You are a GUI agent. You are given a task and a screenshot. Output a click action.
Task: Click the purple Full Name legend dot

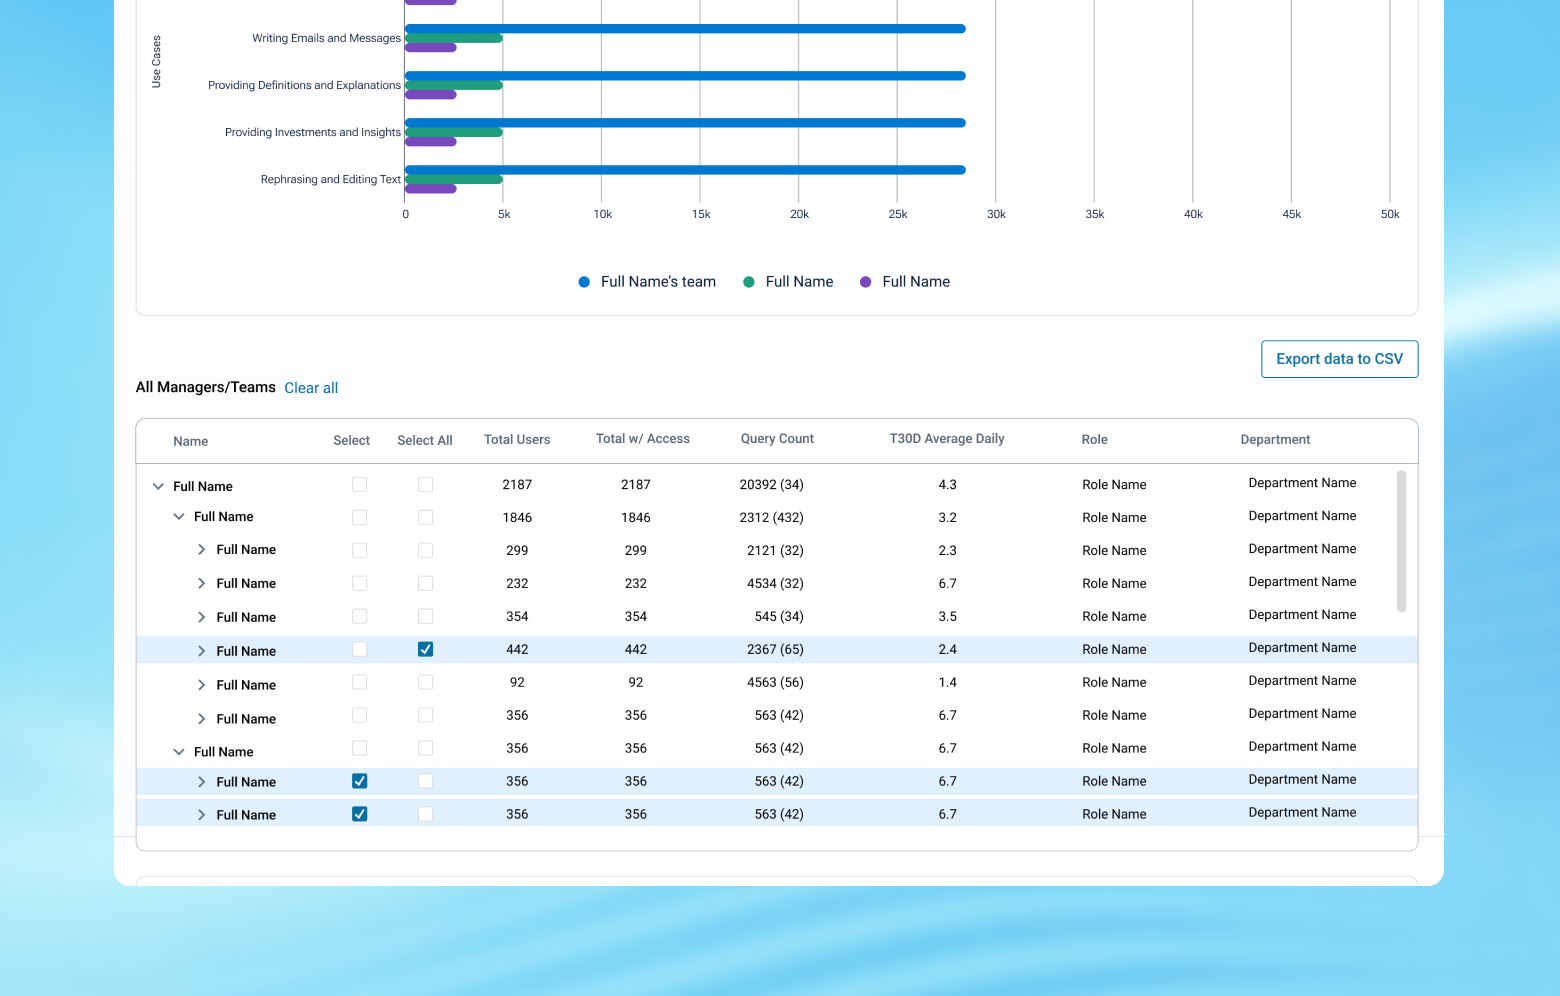click(866, 282)
